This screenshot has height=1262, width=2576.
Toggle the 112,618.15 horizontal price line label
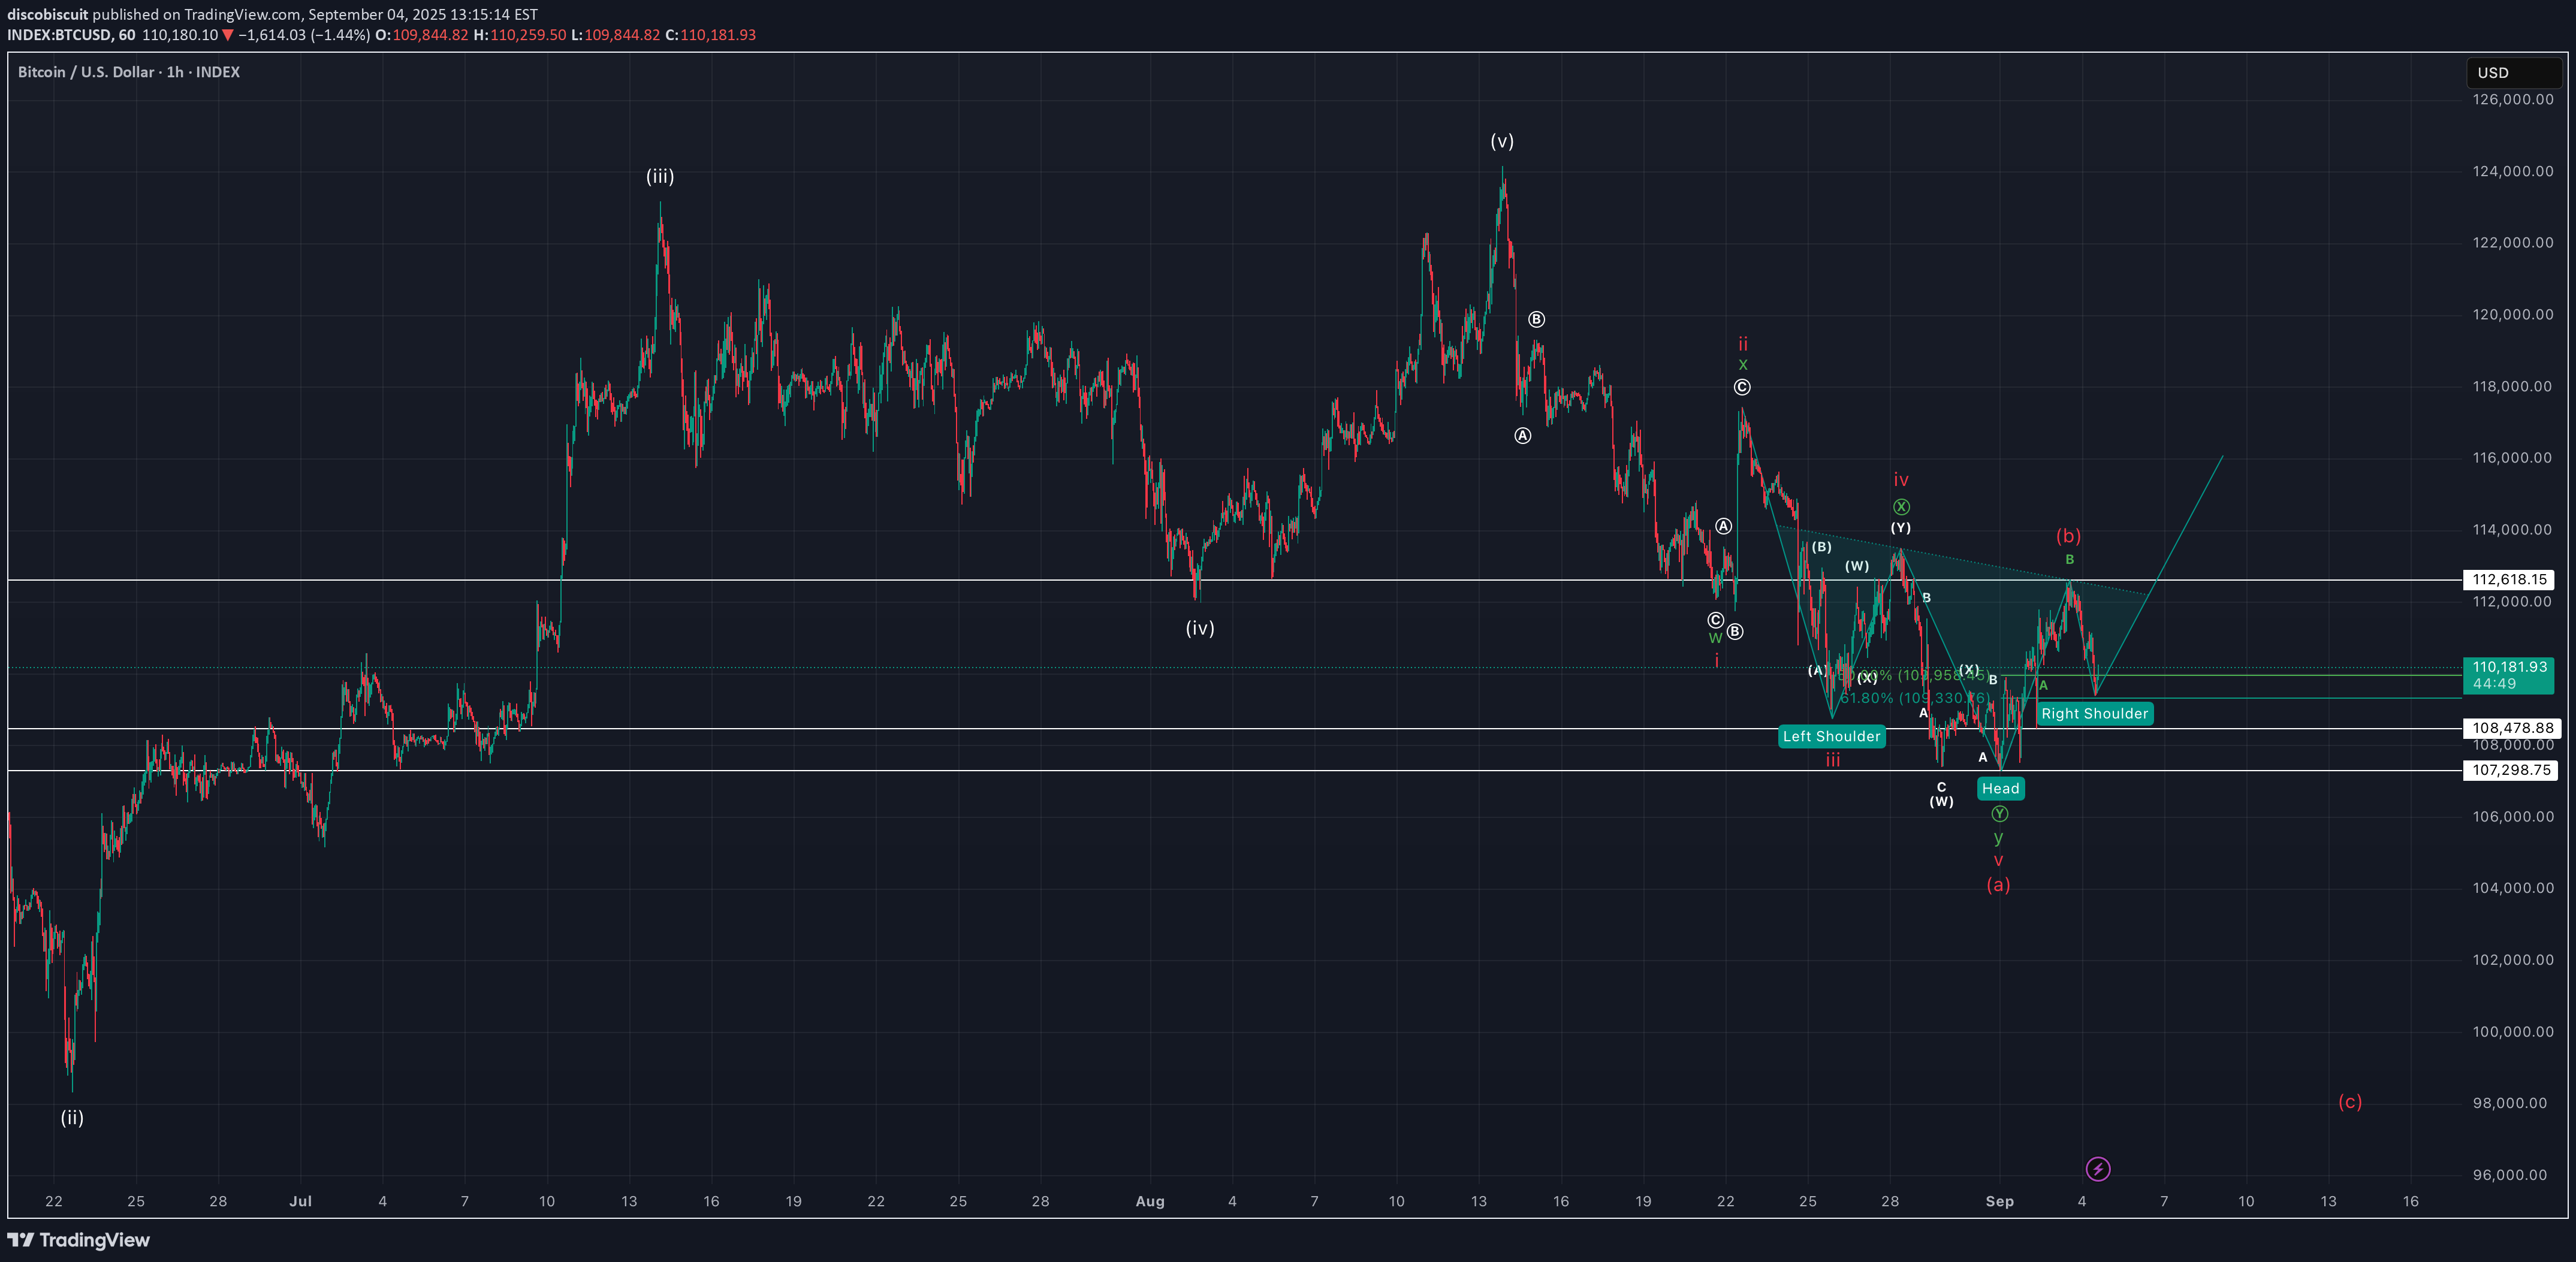click(x=2511, y=579)
